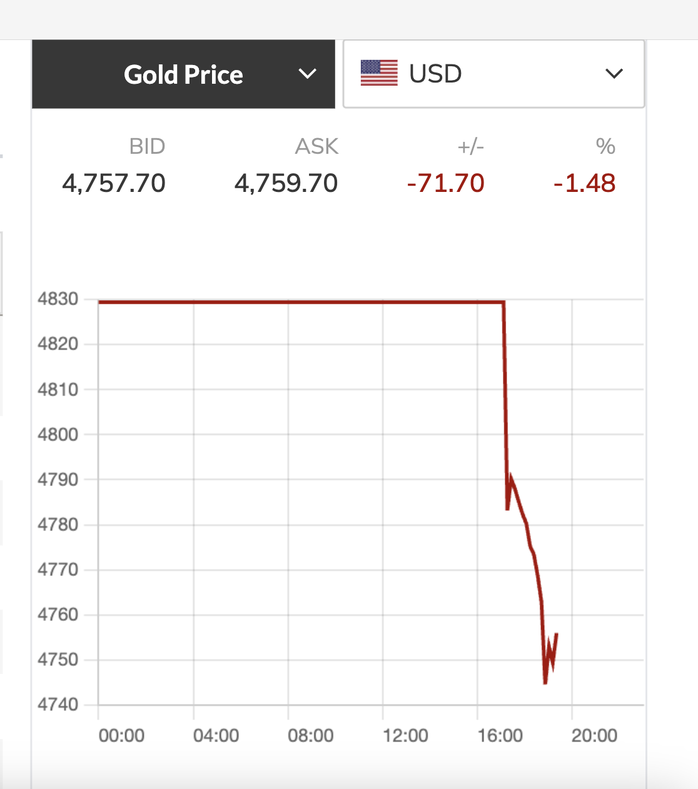Click the BID column header
The width and height of the screenshot is (698, 789).
click(147, 147)
